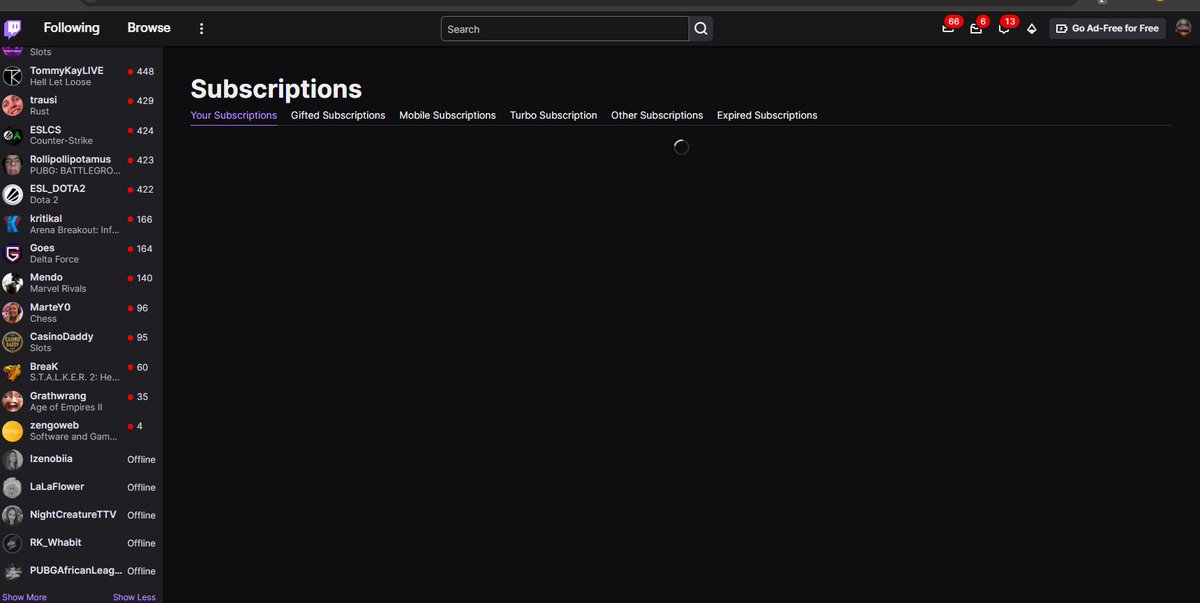
Task: Open Mendo channel avatar
Action: click(12, 283)
